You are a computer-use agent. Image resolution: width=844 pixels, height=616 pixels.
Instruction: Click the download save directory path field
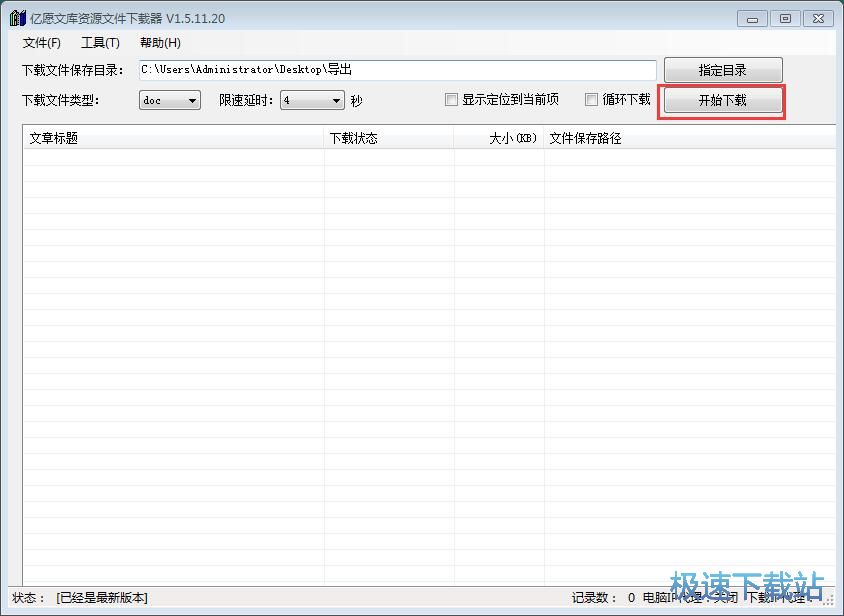coord(397,70)
